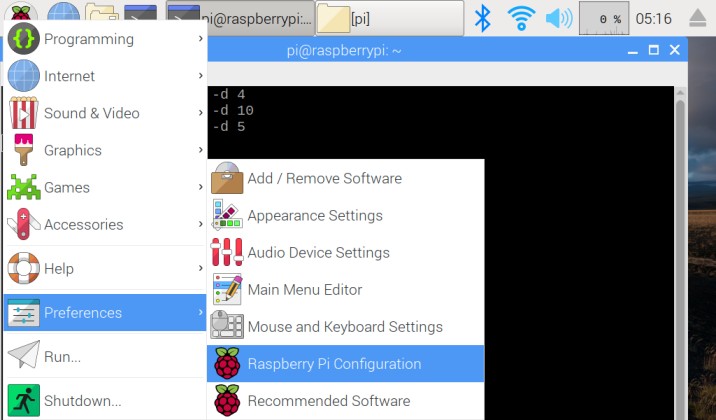Open the Wi-Fi network tray icon
This screenshot has width=716, height=420.
(521, 18)
